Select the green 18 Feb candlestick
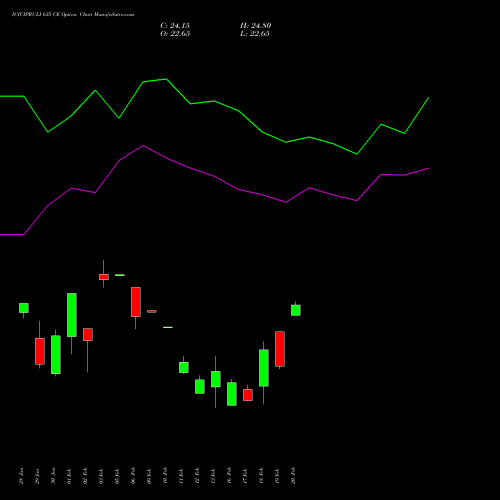This screenshot has height=500, width=500. (x=264, y=368)
